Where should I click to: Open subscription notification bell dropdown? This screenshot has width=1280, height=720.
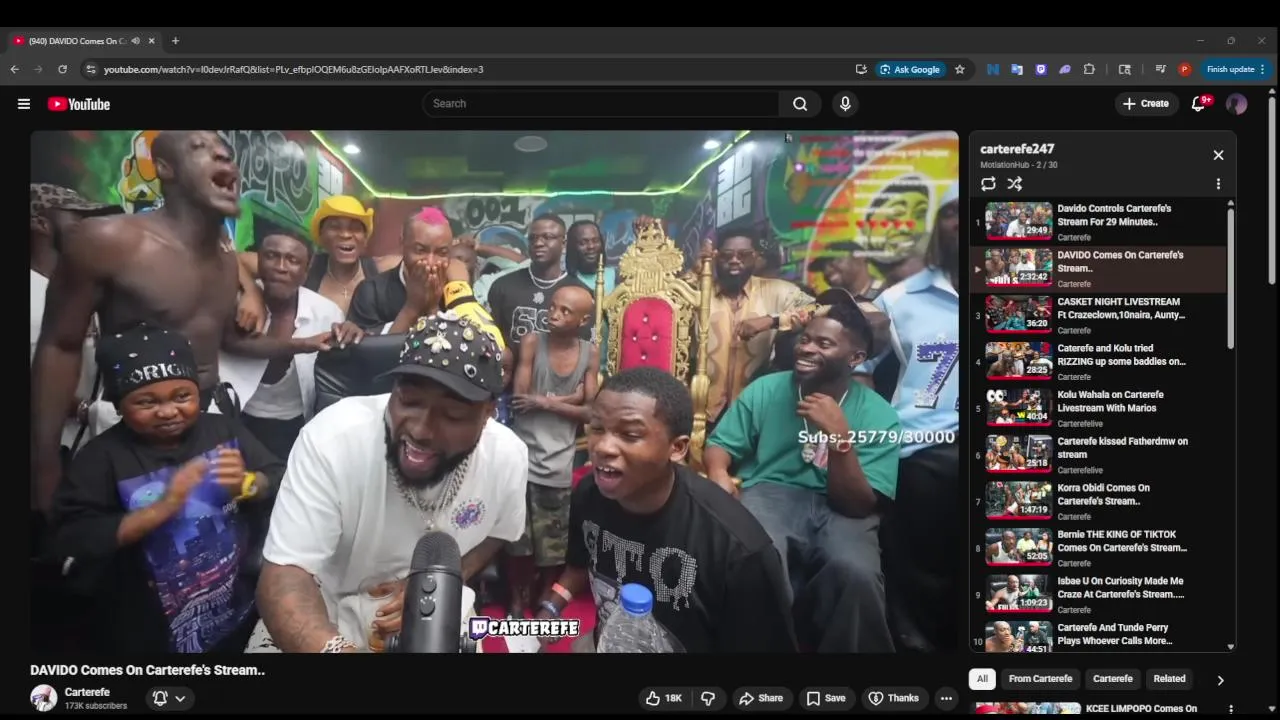(169, 698)
